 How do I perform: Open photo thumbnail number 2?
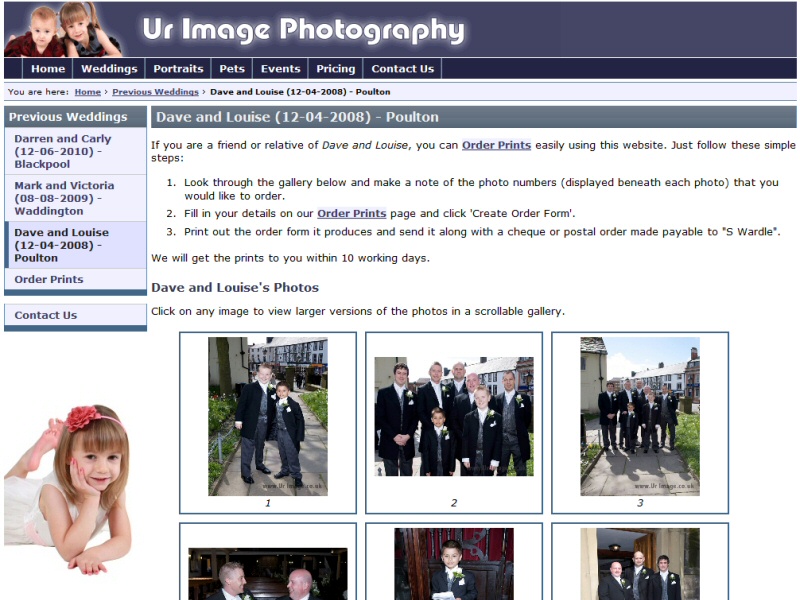[454, 416]
